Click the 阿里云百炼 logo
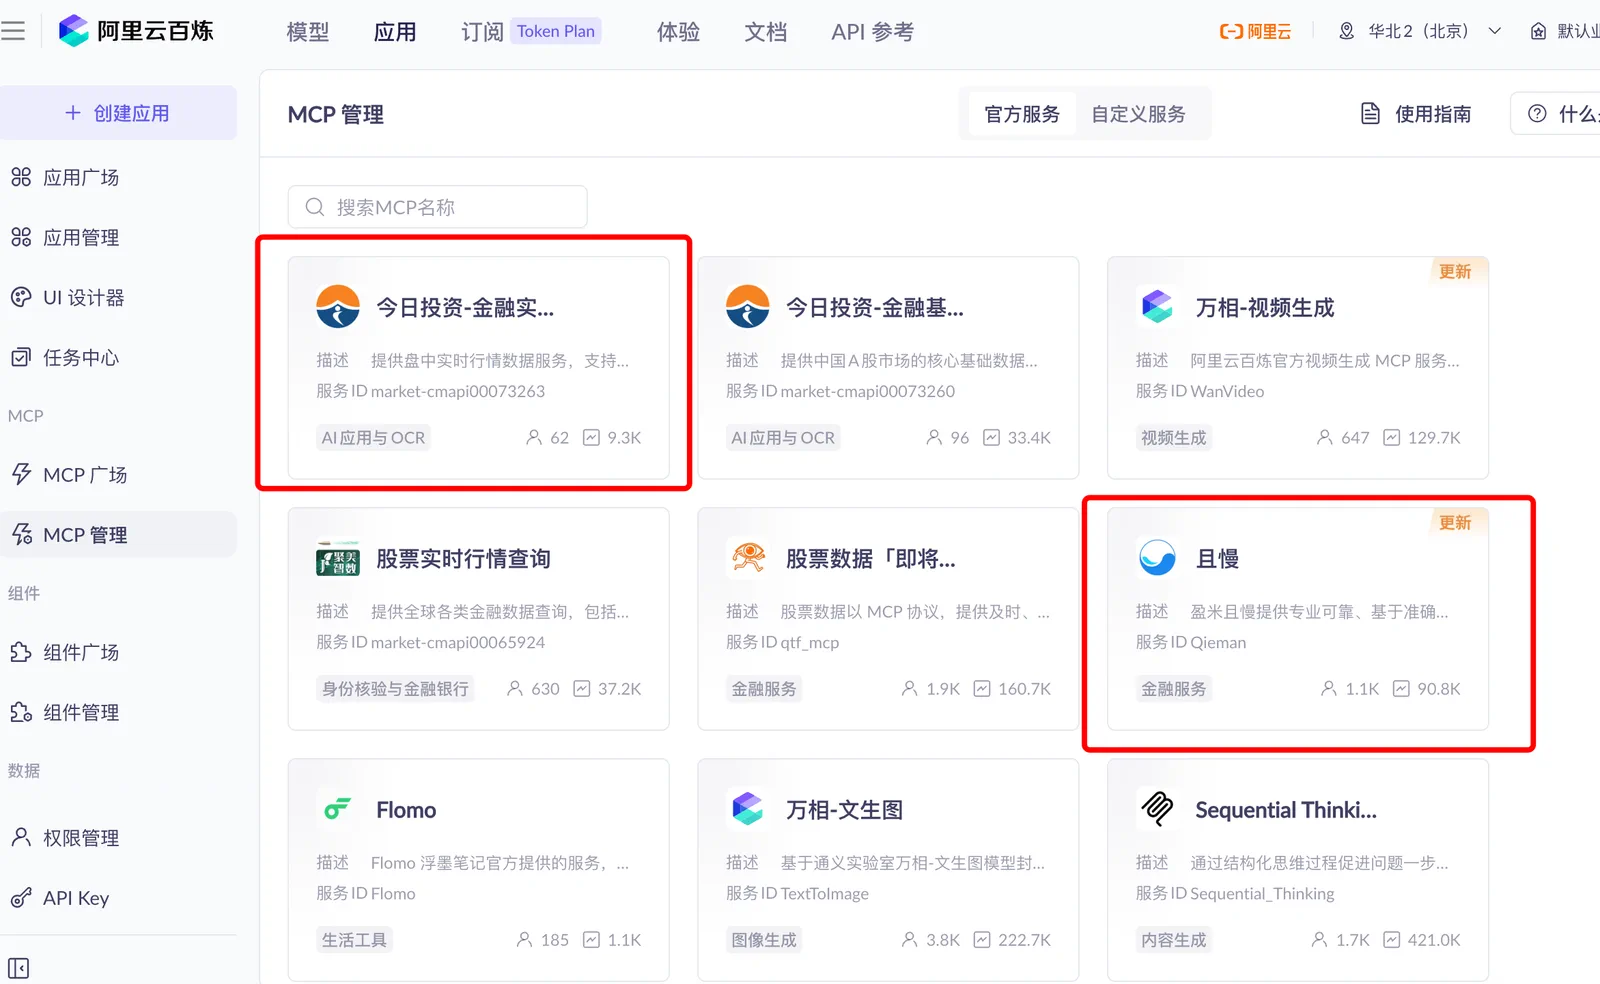The width and height of the screenshot is (1600, 984). pos(136,31)
